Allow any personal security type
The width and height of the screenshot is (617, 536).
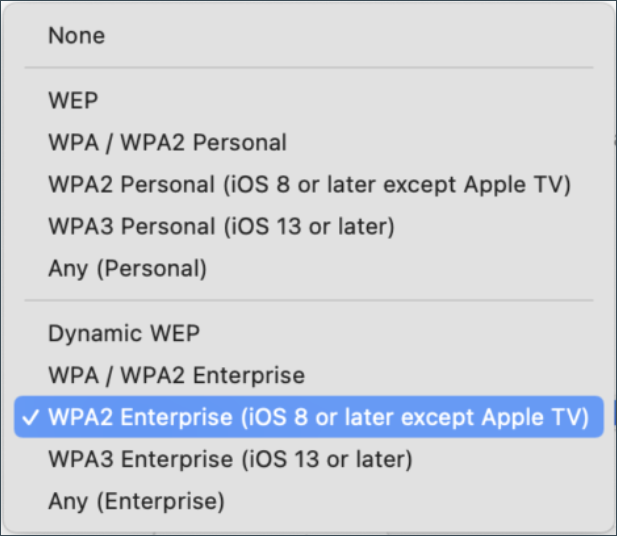point(127,268)
